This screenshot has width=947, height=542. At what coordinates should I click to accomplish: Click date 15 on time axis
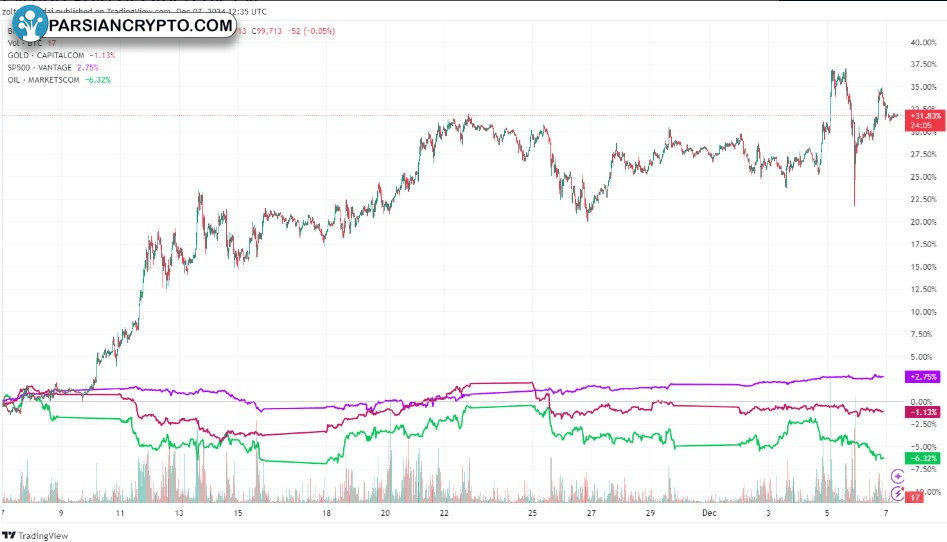[238, 513]
